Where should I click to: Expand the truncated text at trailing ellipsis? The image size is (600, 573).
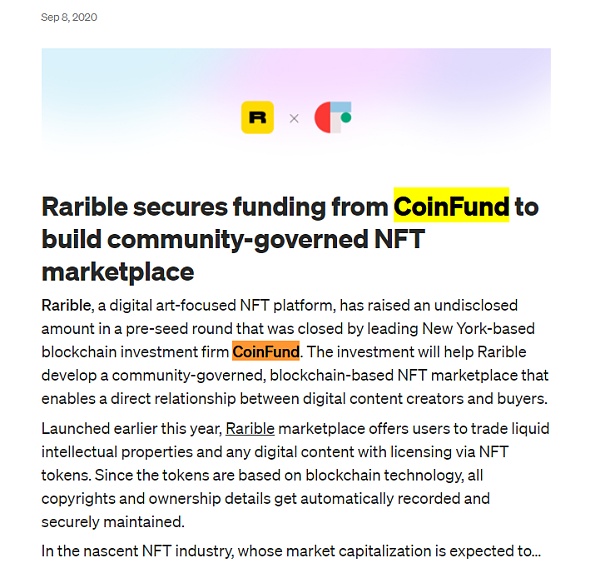(x=536, y=552)
